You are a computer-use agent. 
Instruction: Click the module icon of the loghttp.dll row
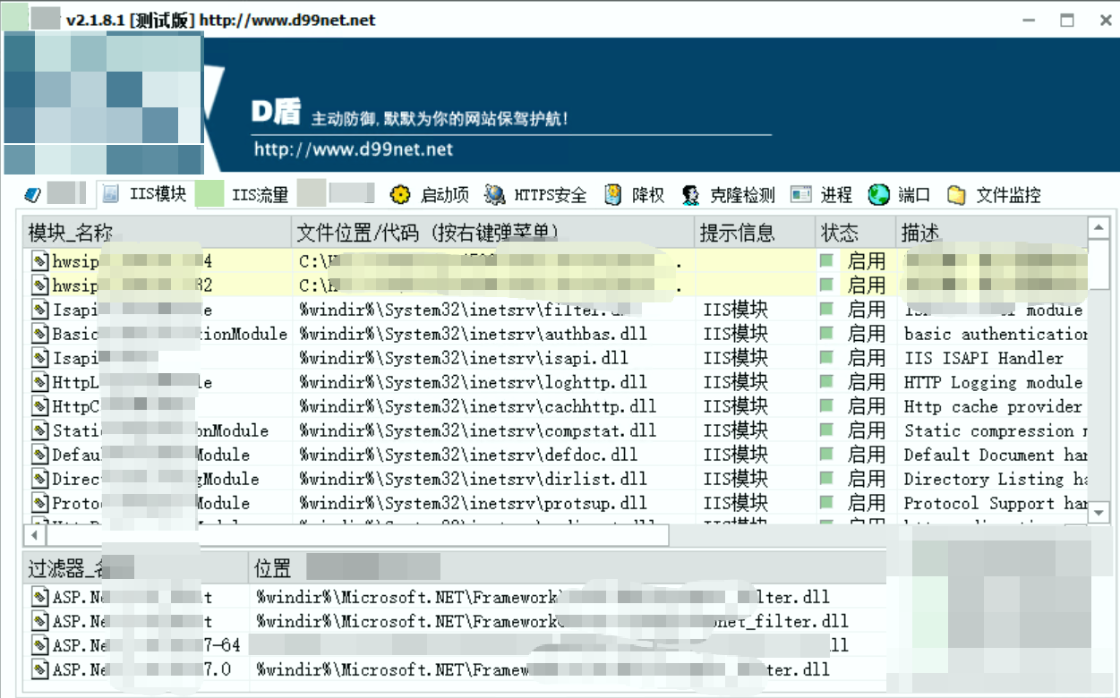40,382
